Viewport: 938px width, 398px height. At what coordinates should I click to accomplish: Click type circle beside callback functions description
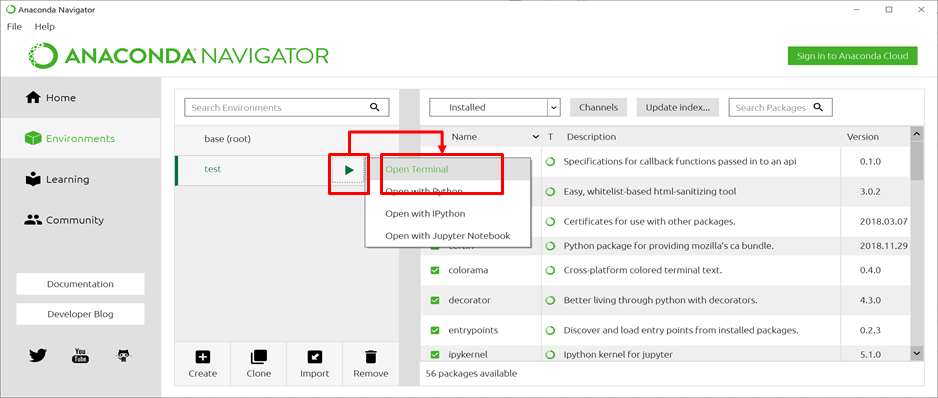click(x=550, y=162)
